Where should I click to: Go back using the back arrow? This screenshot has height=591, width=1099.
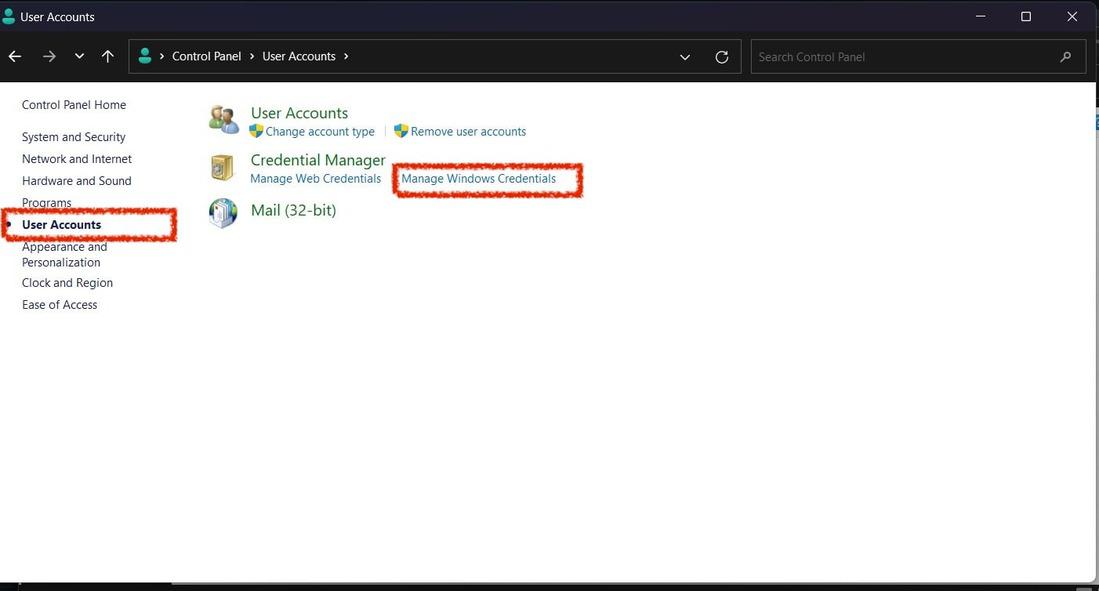tap(15, 57)
